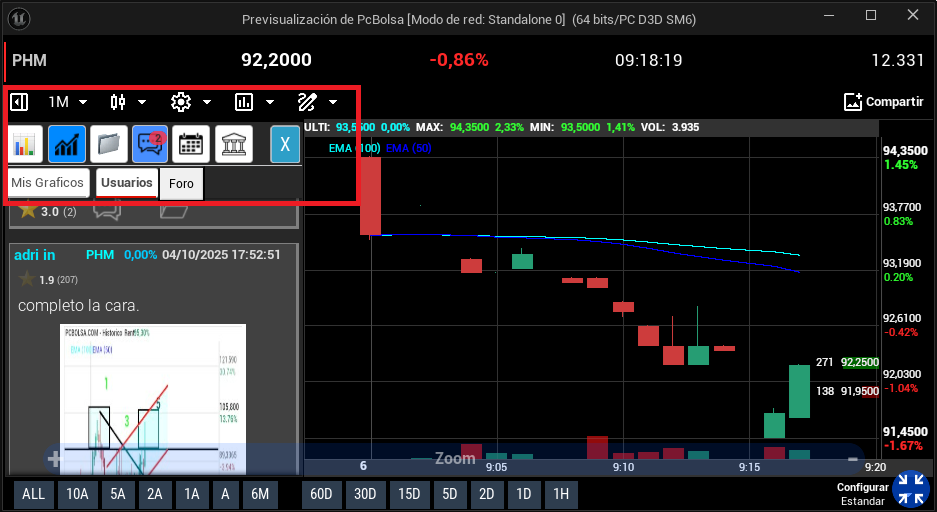Open the gray folder icon
Image resolution: width=937 pixels, height=512 pixels.
pos(108,145)
